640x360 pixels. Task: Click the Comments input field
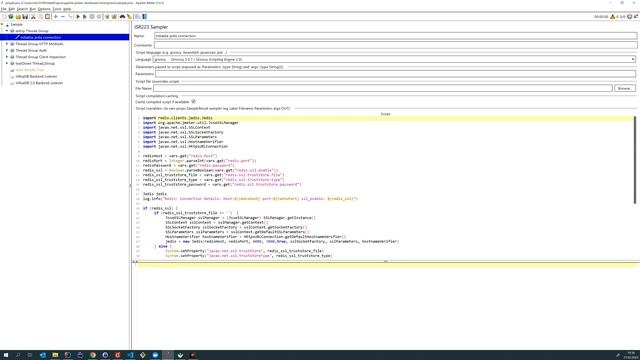coord(396,45)
